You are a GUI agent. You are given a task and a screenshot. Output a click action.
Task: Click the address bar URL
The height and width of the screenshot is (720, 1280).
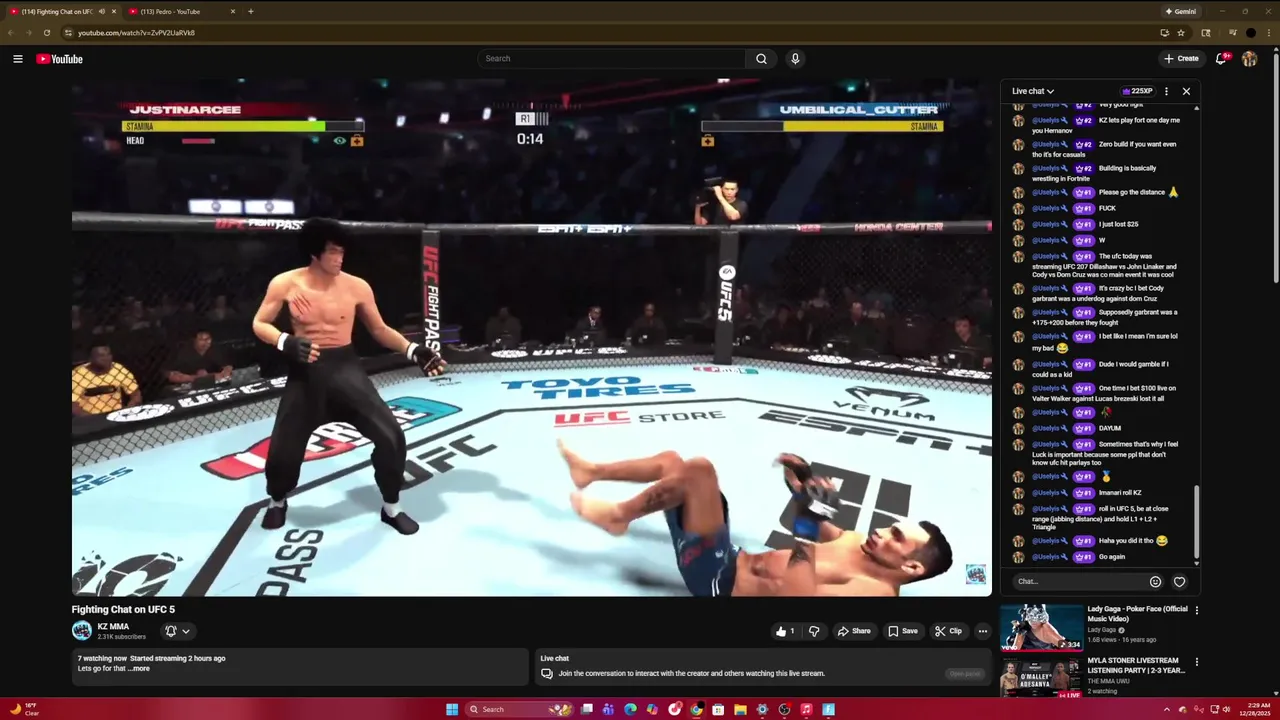pyautogui.click(x=136, y=33)
